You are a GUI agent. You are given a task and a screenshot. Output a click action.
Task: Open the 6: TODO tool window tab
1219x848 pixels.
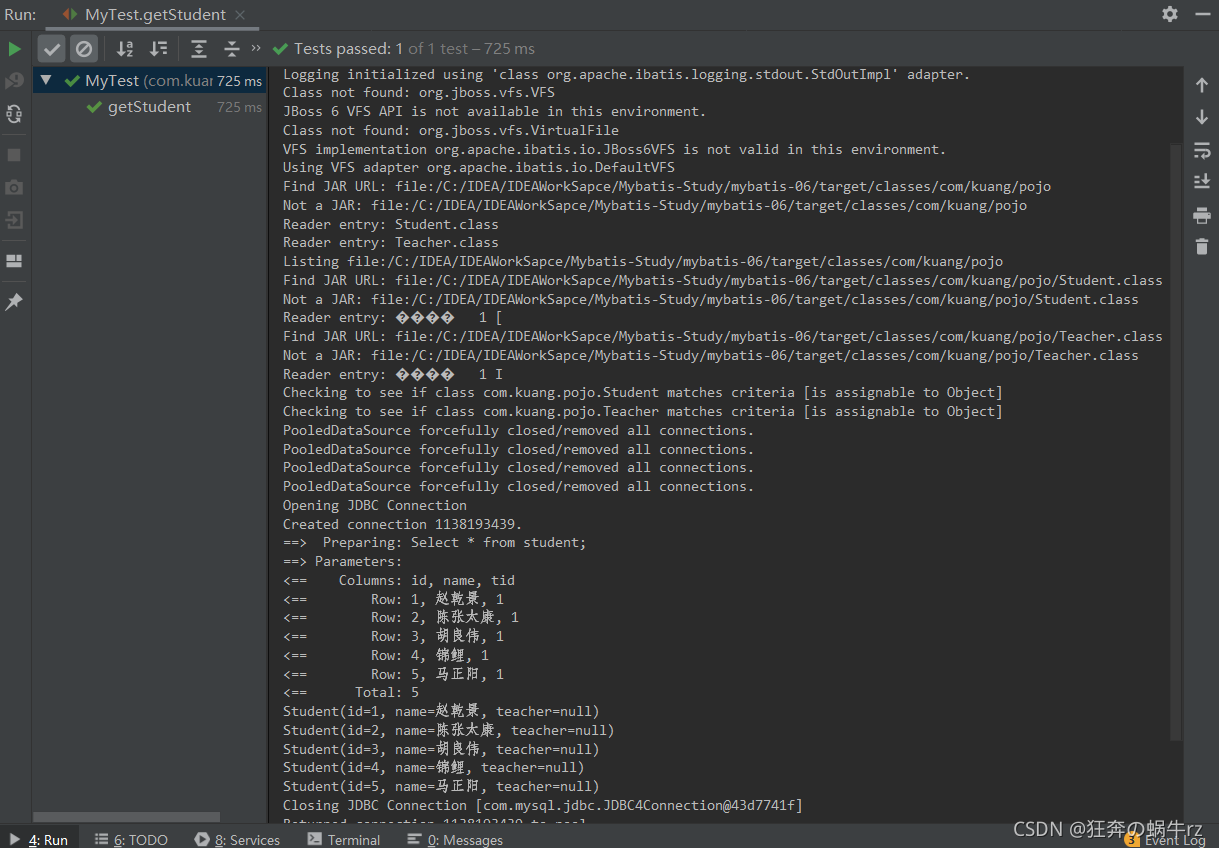(x=131, y=839)
